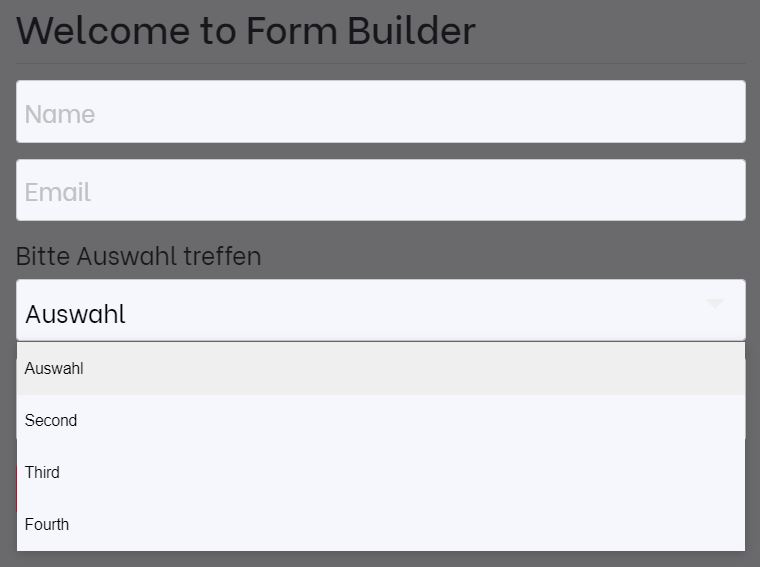This screenshot has height=567, width=760.
Task: Click the "Name" placeholder text
Action: pos(60,114)
